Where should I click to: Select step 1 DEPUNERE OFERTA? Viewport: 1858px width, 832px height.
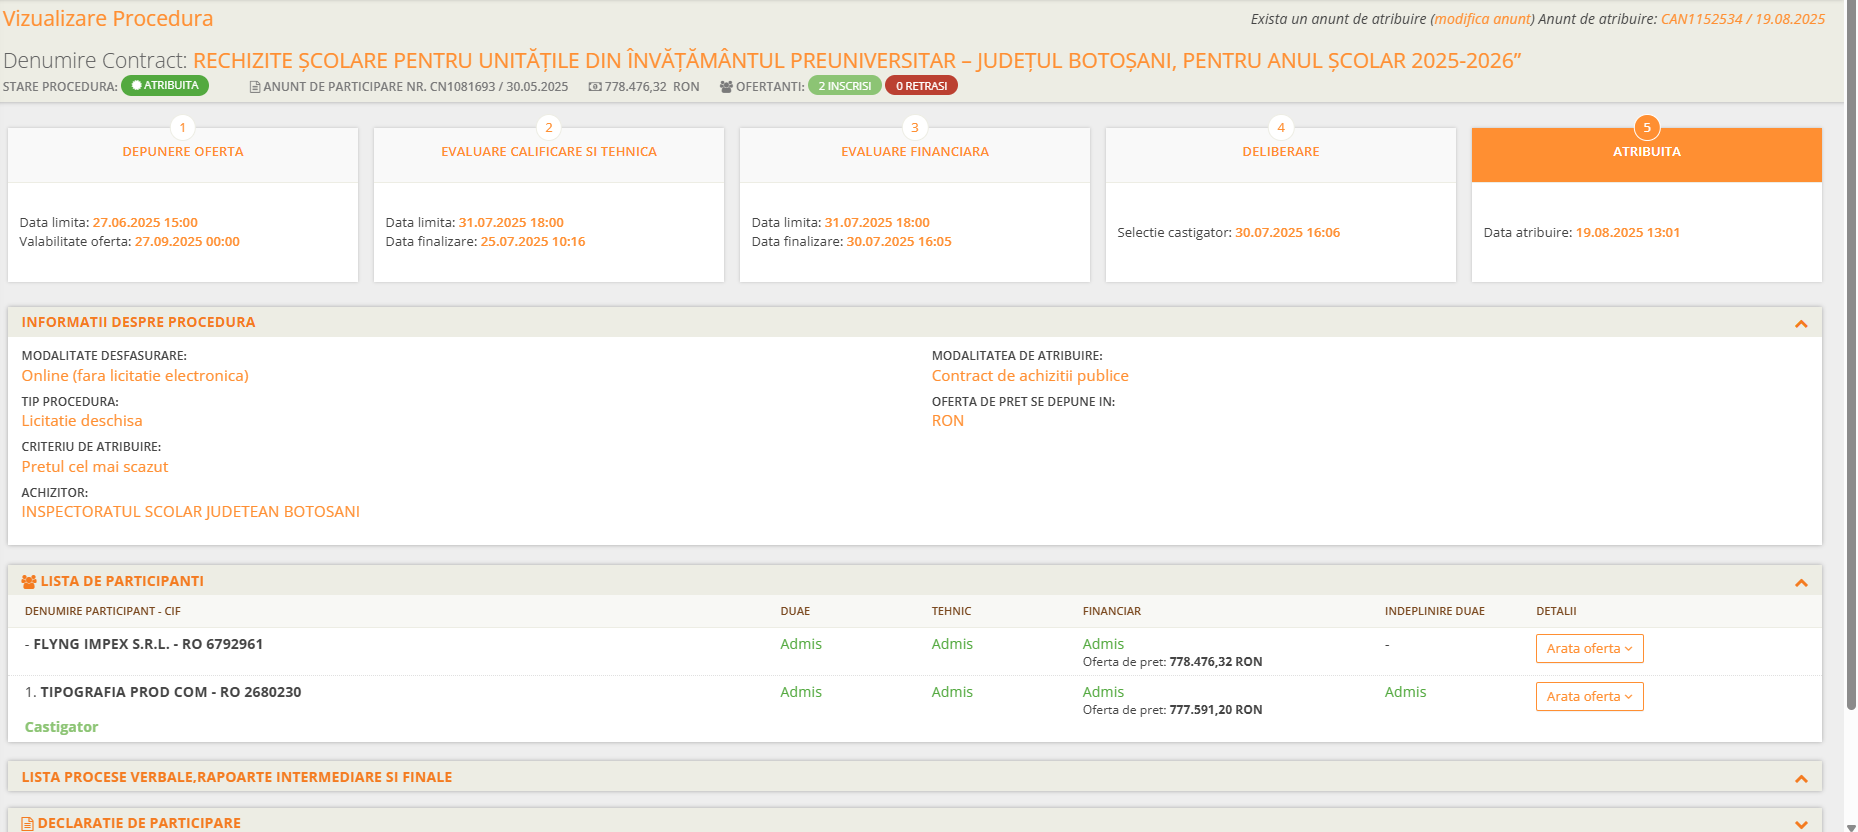pos(183,152)
